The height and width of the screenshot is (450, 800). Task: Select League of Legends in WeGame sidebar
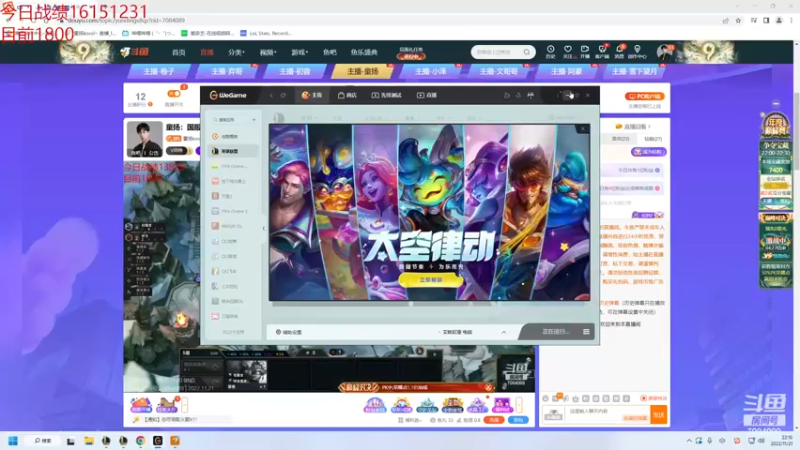(x=234, y=152)
